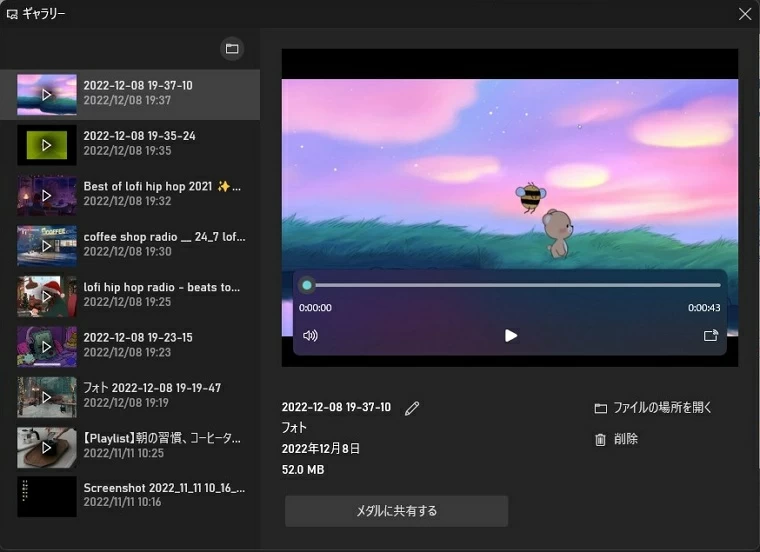Click thumbnail of lofi hip hop radio Santa clip
Image resolution: width=760 pixels, height=552 pixels.
47,296
